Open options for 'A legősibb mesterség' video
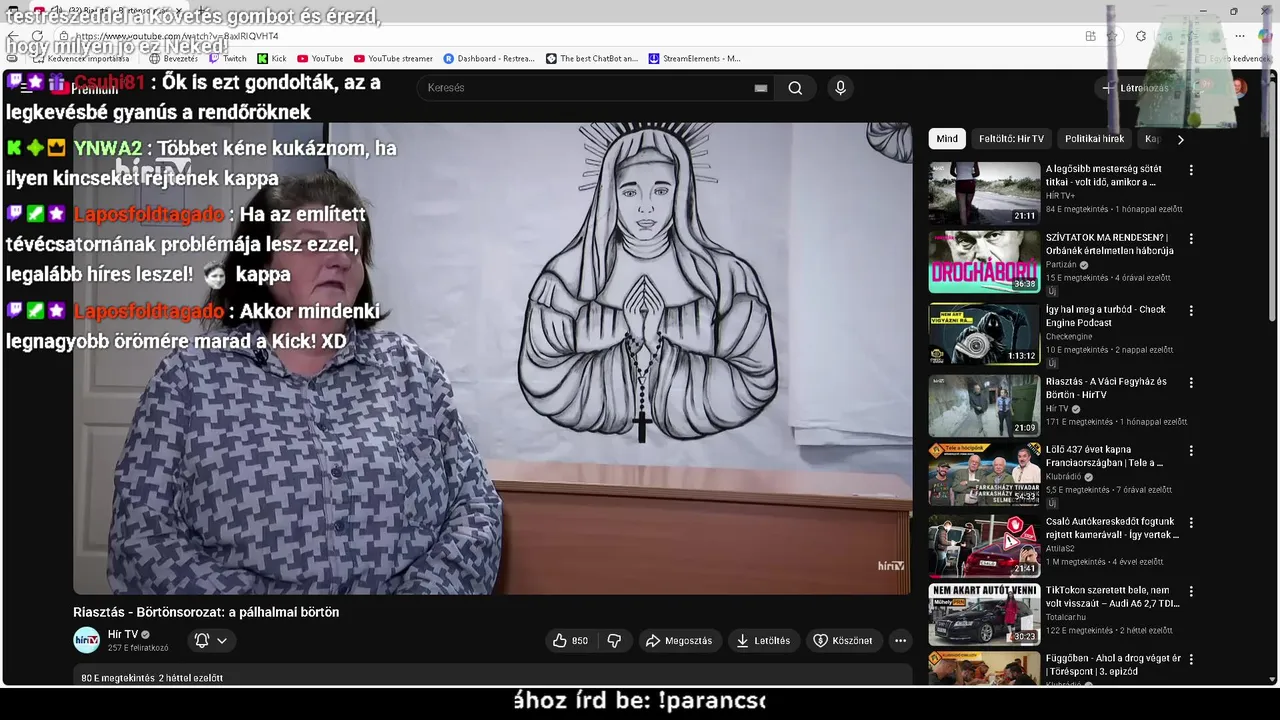 [x=1191, y=170]
